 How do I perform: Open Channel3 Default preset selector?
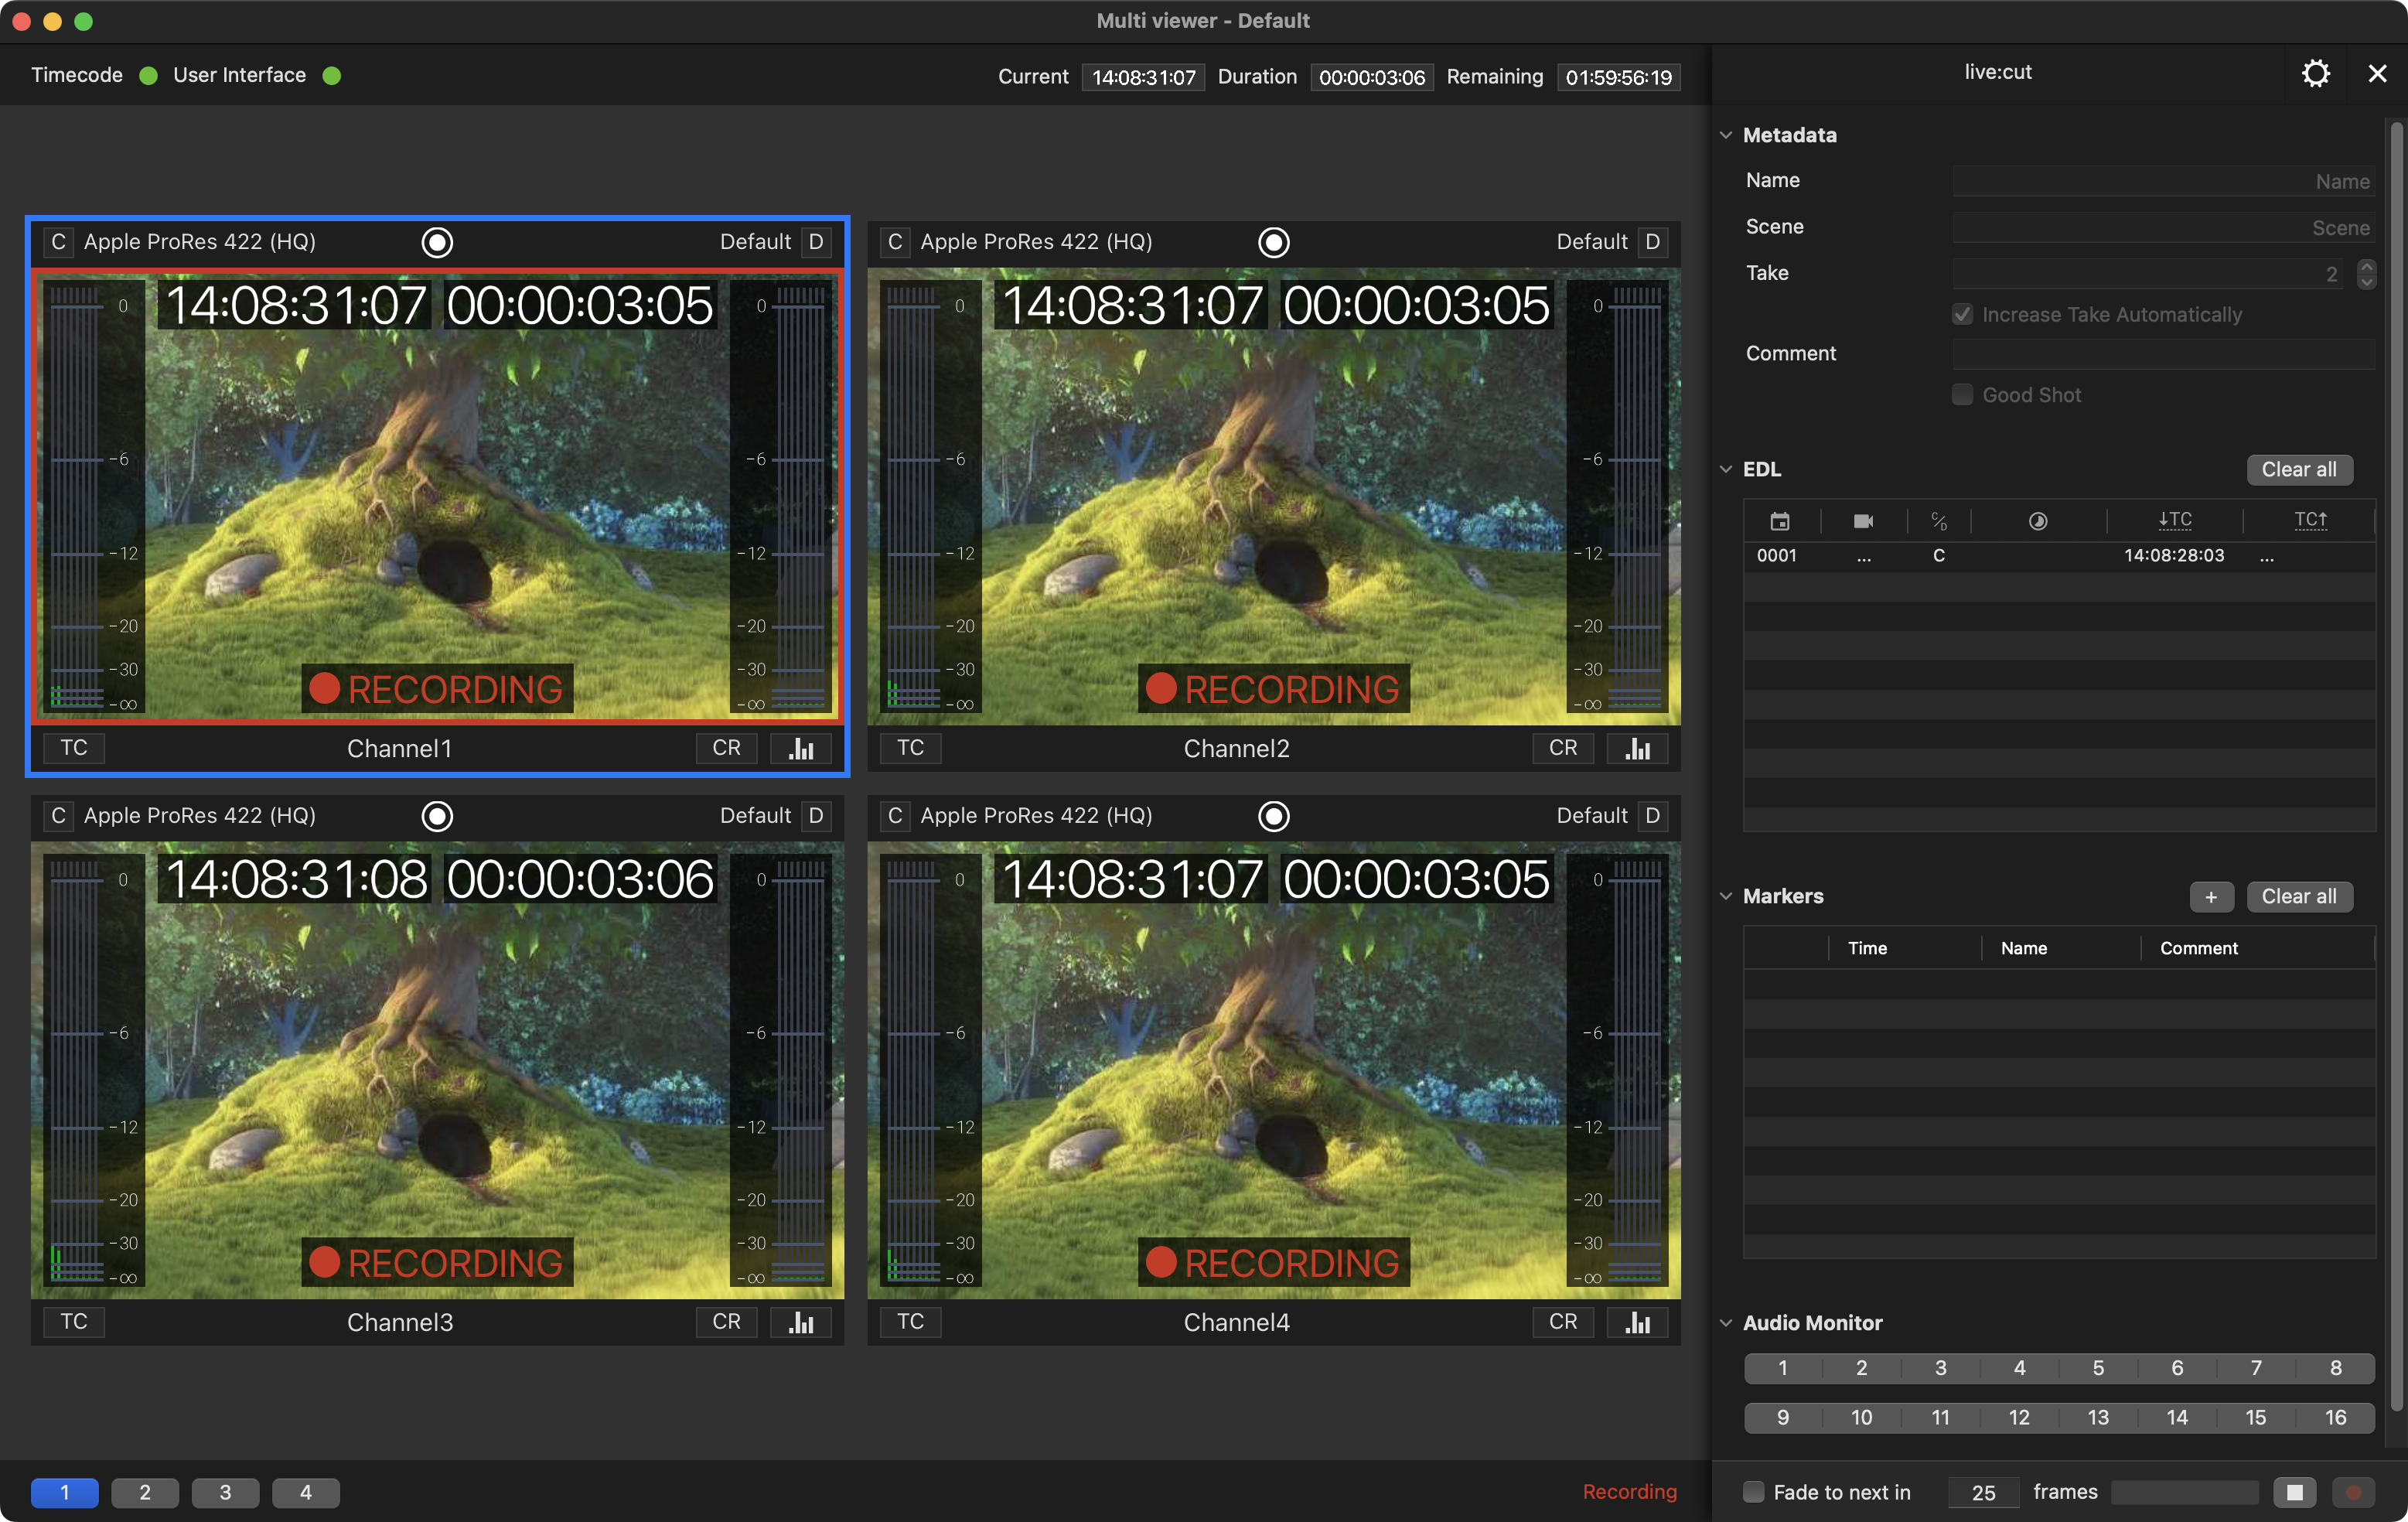click(755, 816)
